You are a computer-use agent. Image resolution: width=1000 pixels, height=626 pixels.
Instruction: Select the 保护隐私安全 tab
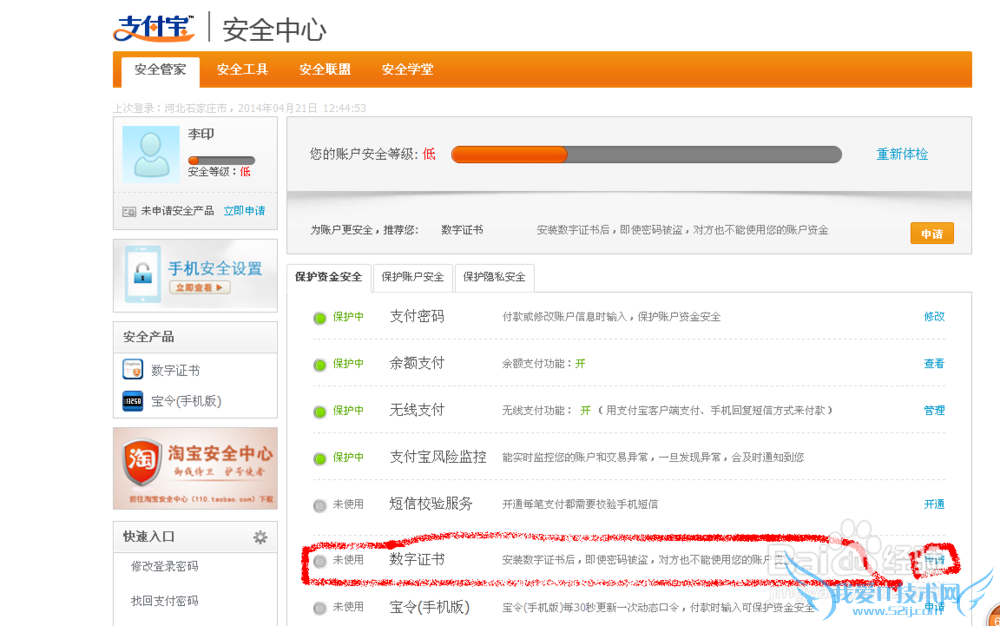494,277
